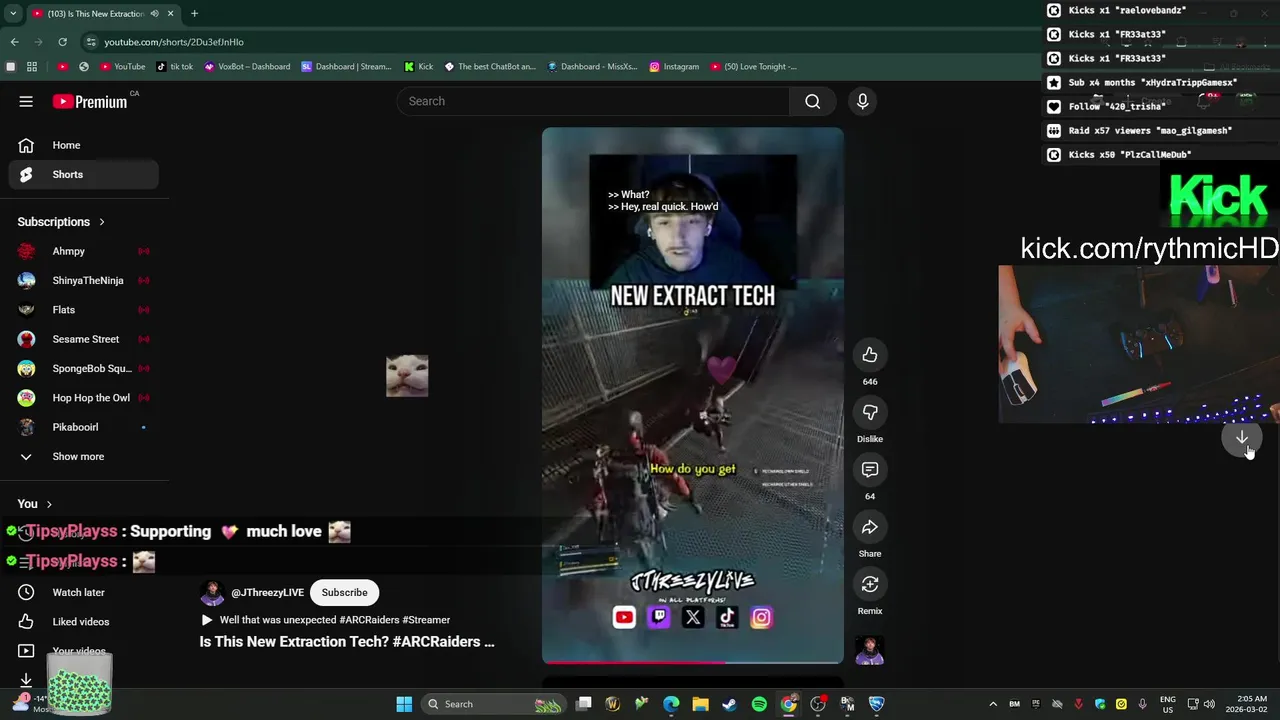
Task: Open the YouTube hamburger guide menu
Action: click(x=26, y=101)
